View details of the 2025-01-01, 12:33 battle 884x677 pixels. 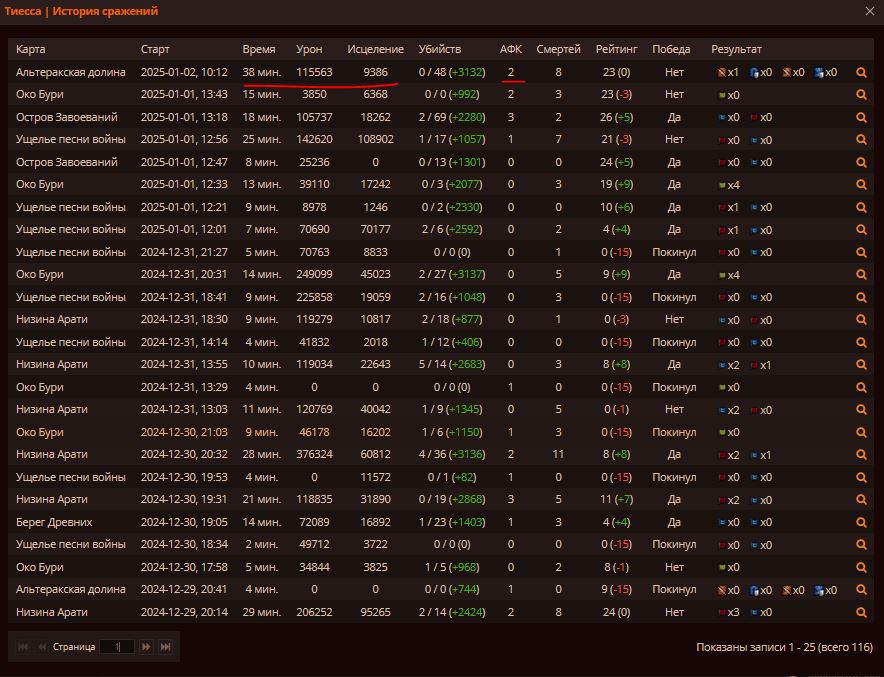click(x=861, y=185)
